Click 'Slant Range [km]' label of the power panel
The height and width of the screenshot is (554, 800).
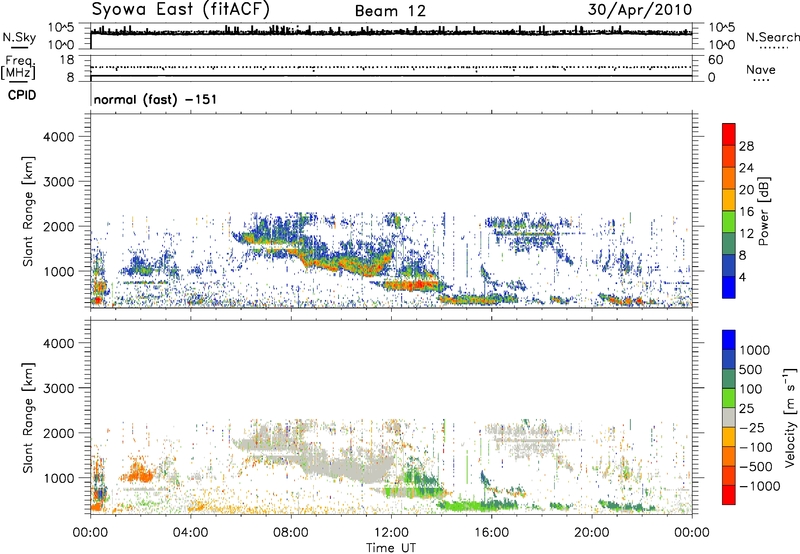[x=28, y=211]
